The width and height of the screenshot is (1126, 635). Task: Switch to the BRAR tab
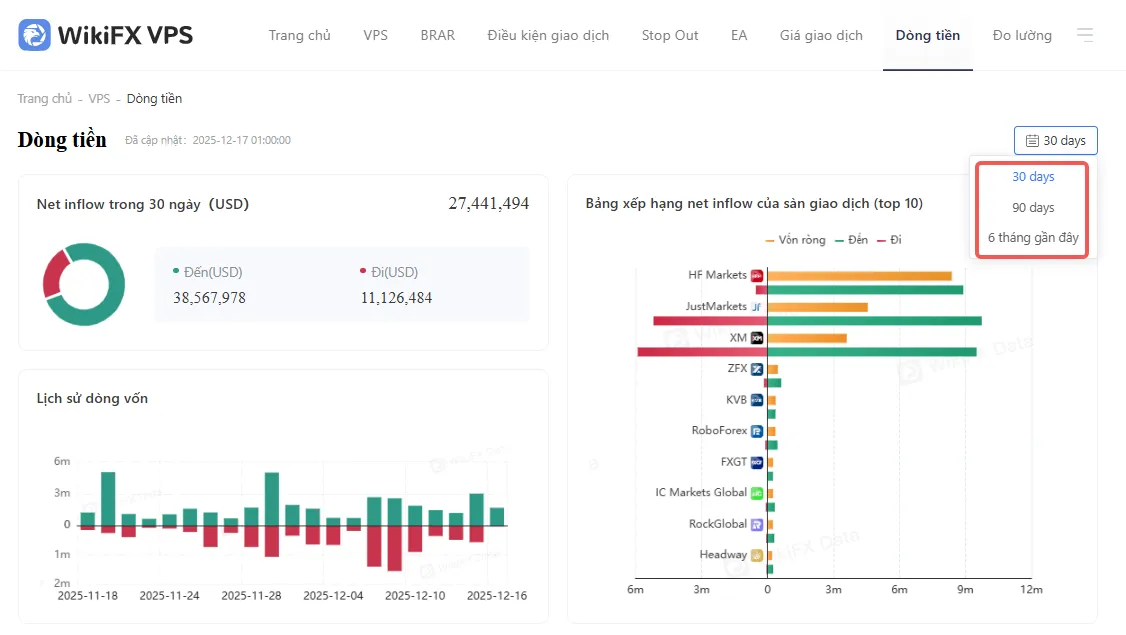click(x=437, y=35)
